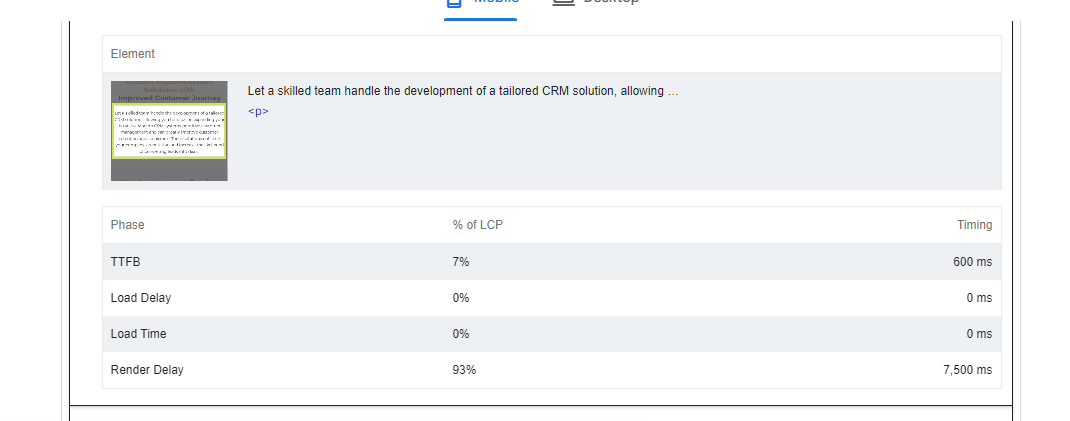The width and height of the screenshot is (1070, 421).
Task: Click the Desktop monitor icon
Action: tap(563, 2)
